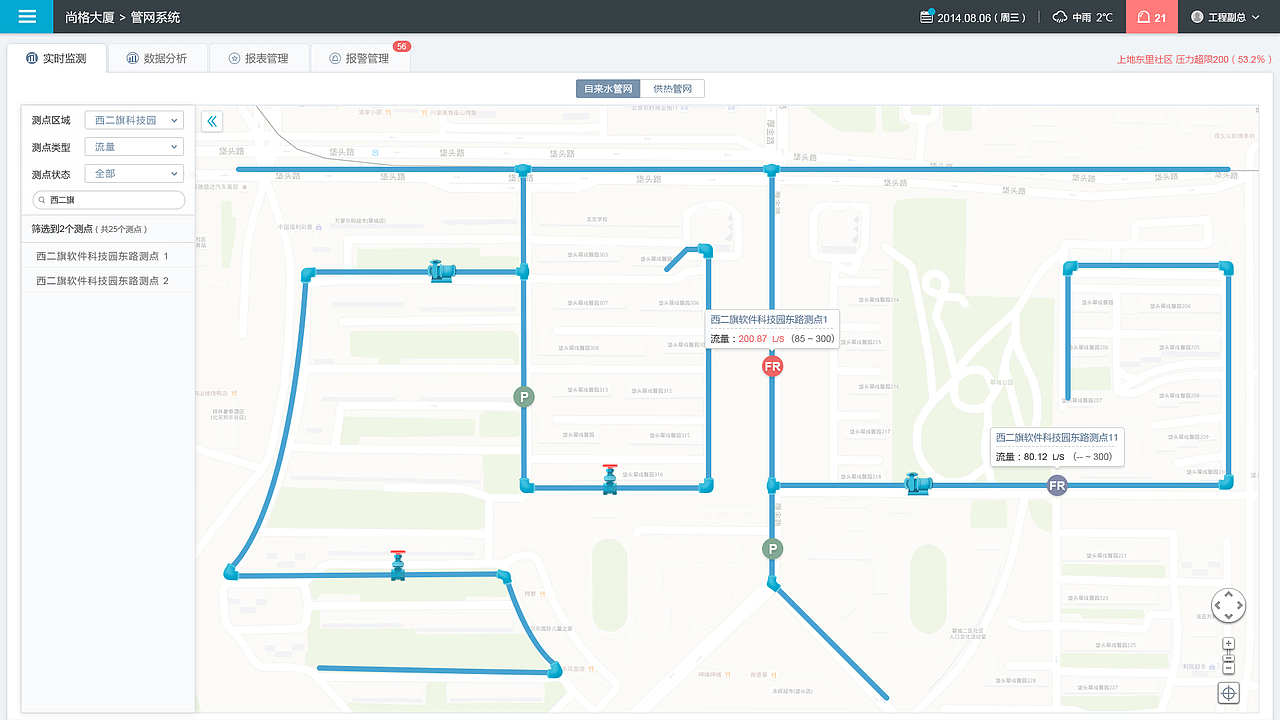Collapse the side panel with double-chevron
Viewport: 1280px width, 720px height.
(212, 122)
